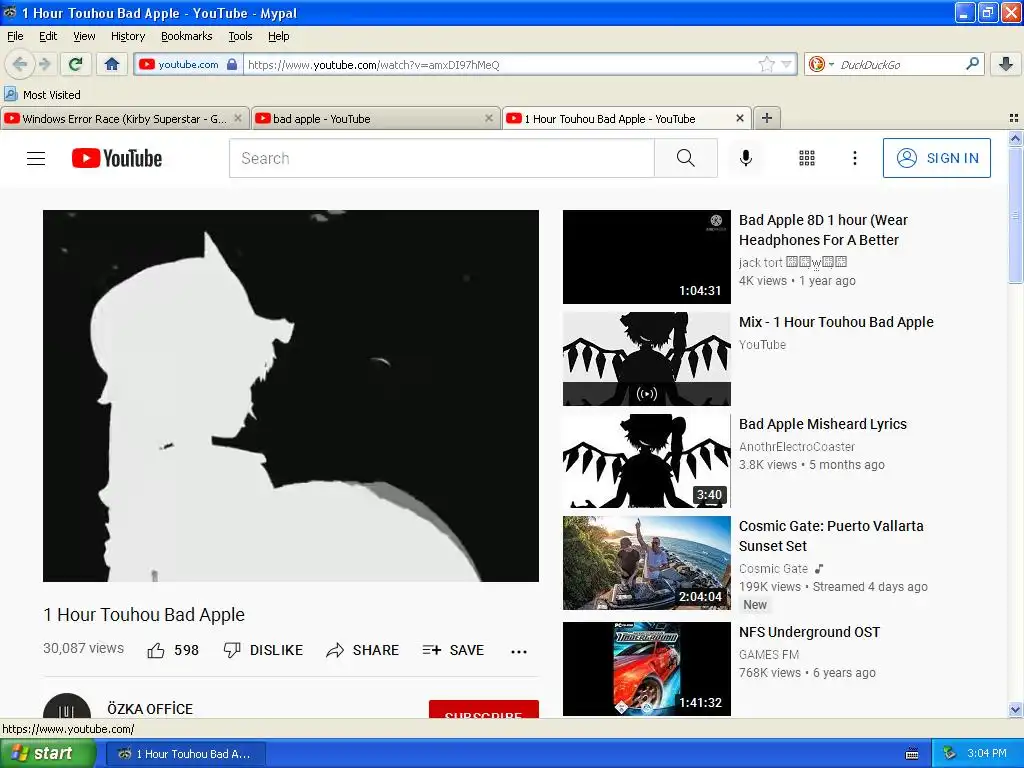Click the SIGN IN button
The width and height of the screenshot is (1024, 768).
tap(936, 158)
